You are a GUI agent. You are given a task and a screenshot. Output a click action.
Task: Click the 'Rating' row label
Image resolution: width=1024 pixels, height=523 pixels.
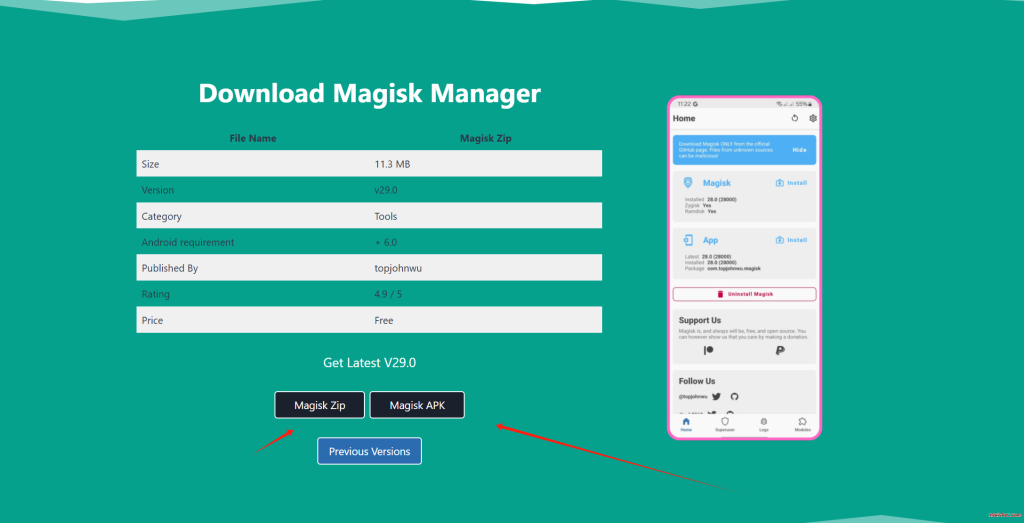(154, 294)
